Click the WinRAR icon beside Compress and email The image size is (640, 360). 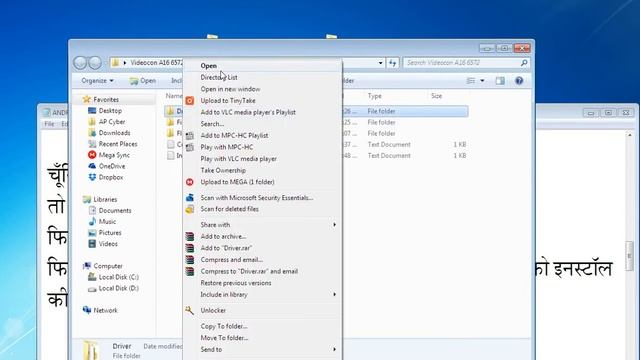pyautogui.click(x=189, y=260)
